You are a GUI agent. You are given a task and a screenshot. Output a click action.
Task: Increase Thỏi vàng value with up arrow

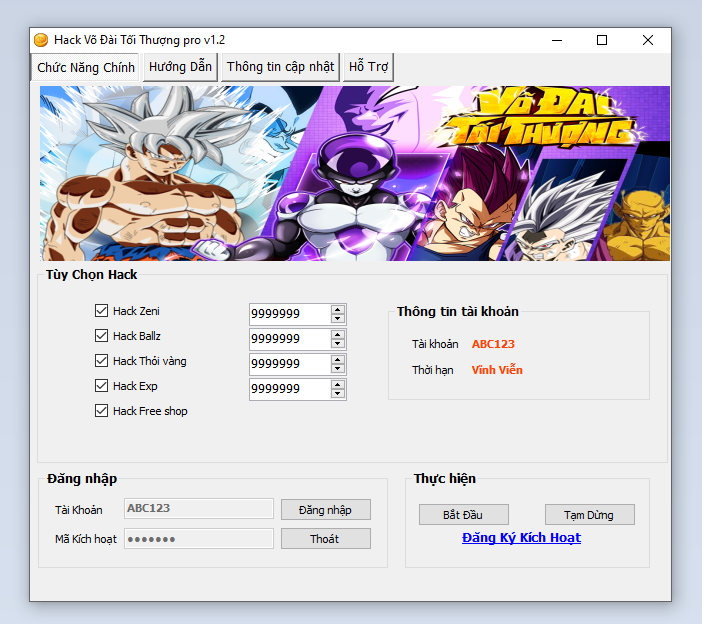338,359
